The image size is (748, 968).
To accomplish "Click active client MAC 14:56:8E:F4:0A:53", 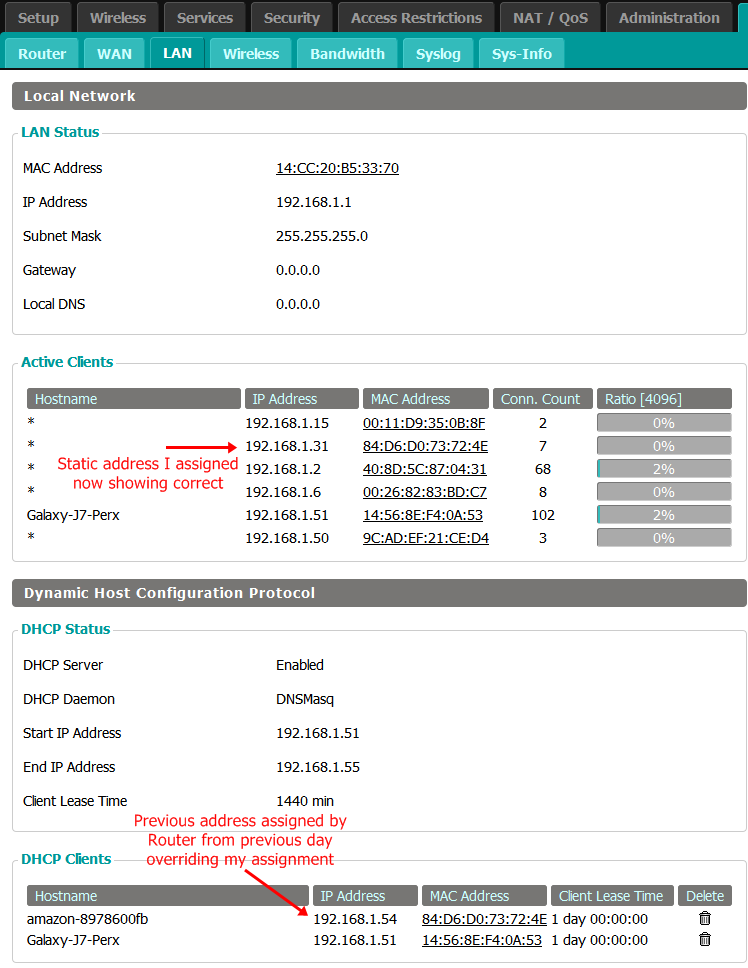I will tap(423, 515).
